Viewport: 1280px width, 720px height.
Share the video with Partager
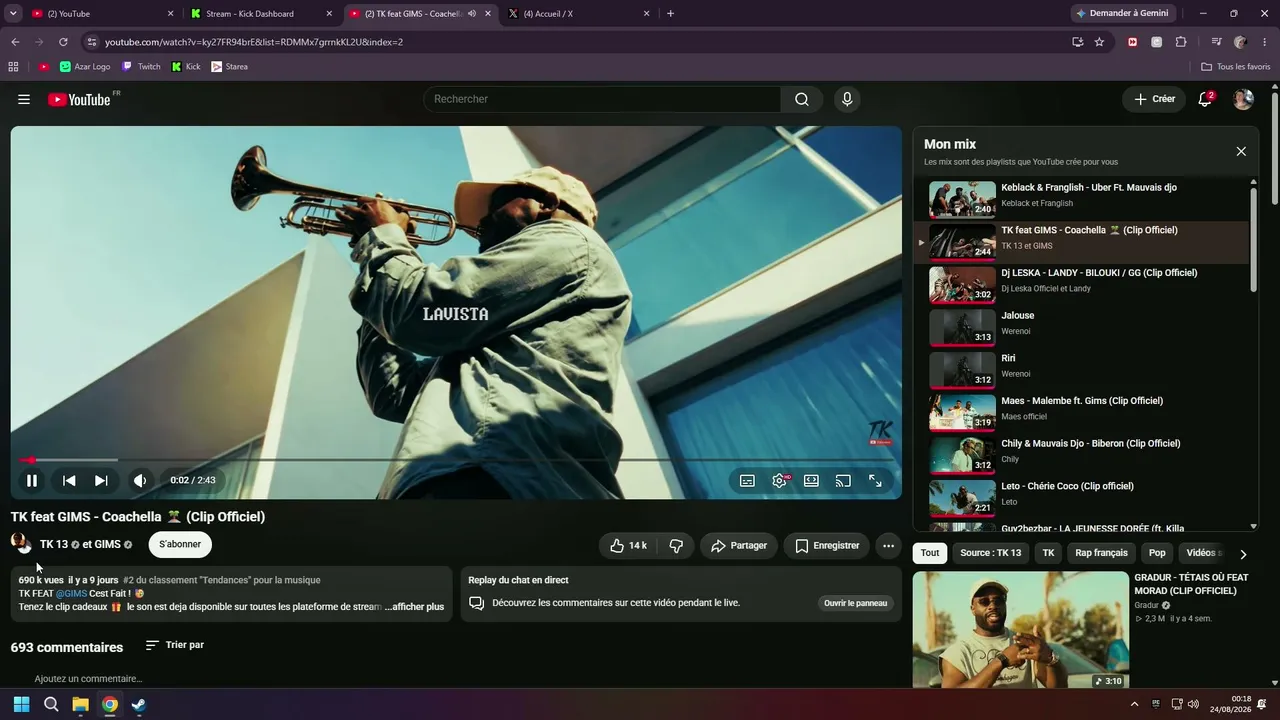tap(739, 546)
